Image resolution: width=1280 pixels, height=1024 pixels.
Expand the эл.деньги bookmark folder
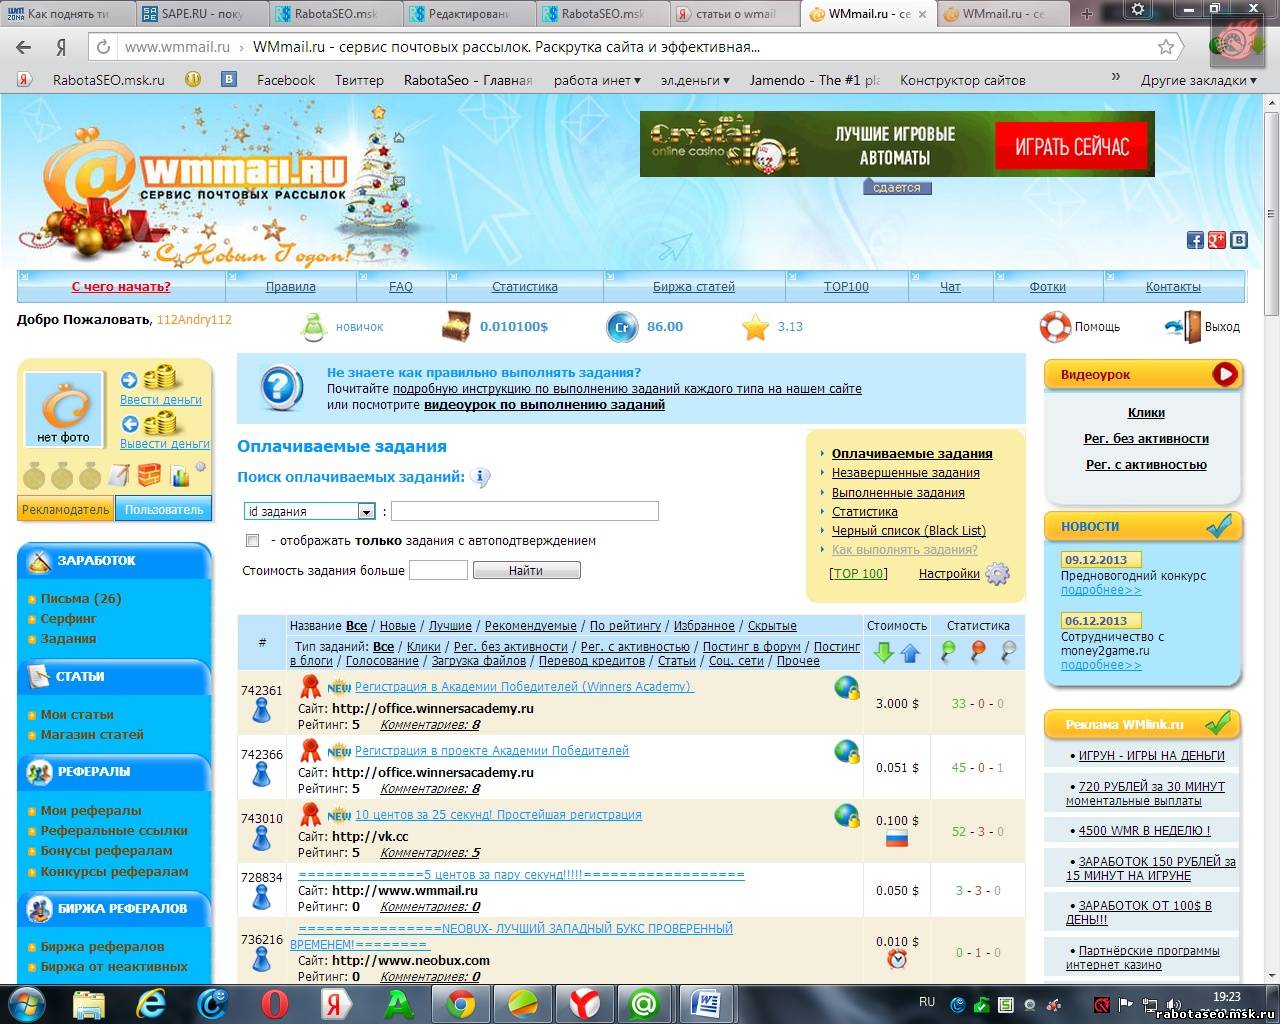click(x=695, y=80)
